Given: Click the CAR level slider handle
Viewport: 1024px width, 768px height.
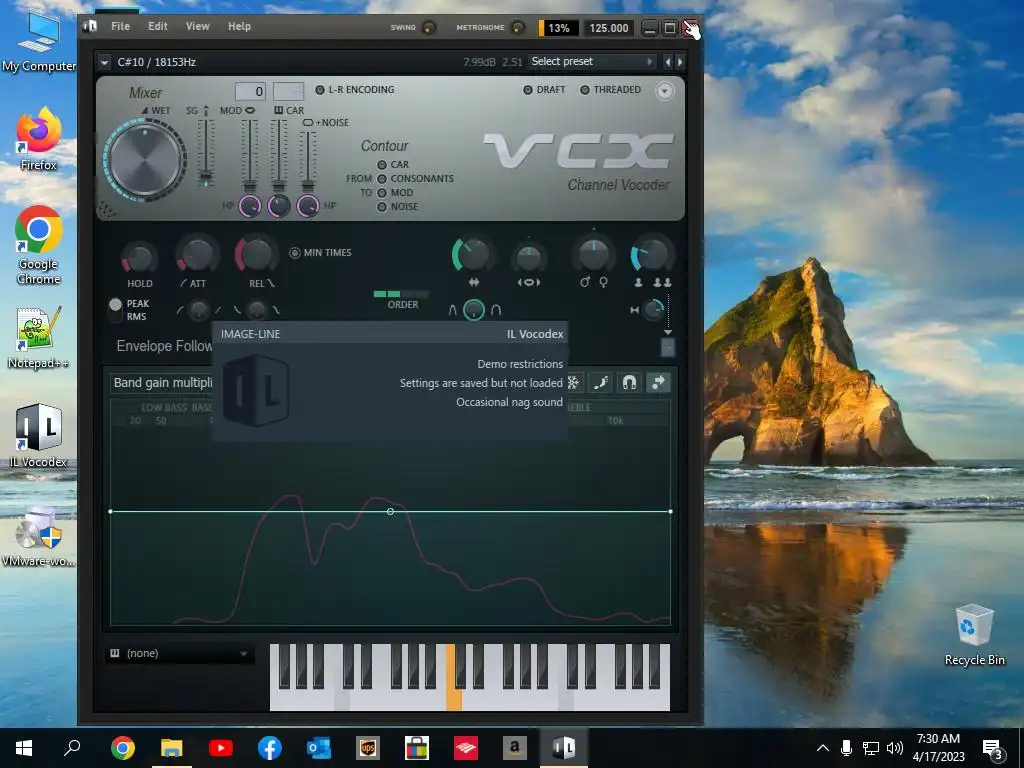Looking at the screenshot, I should coord(278,186).
